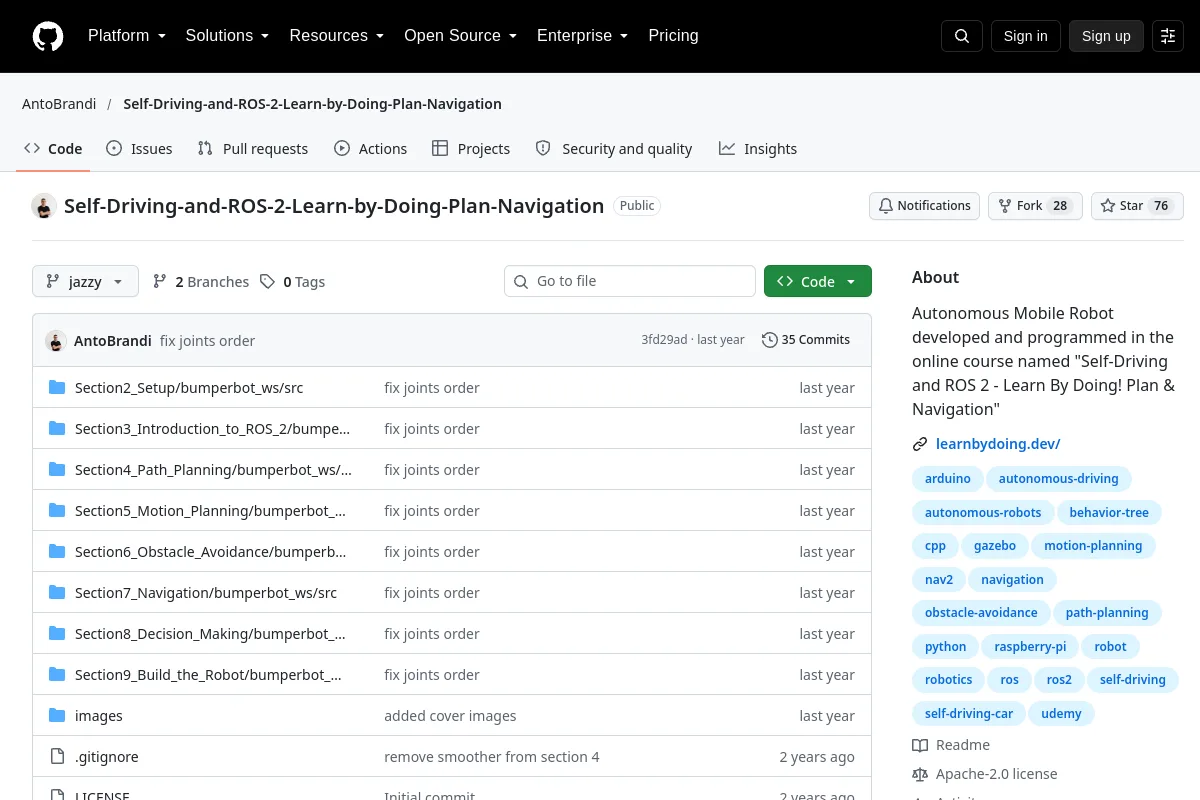Focus the Go to file search field
The width and height of the screenshot is (1200, 800).
(x=630, y=281)
